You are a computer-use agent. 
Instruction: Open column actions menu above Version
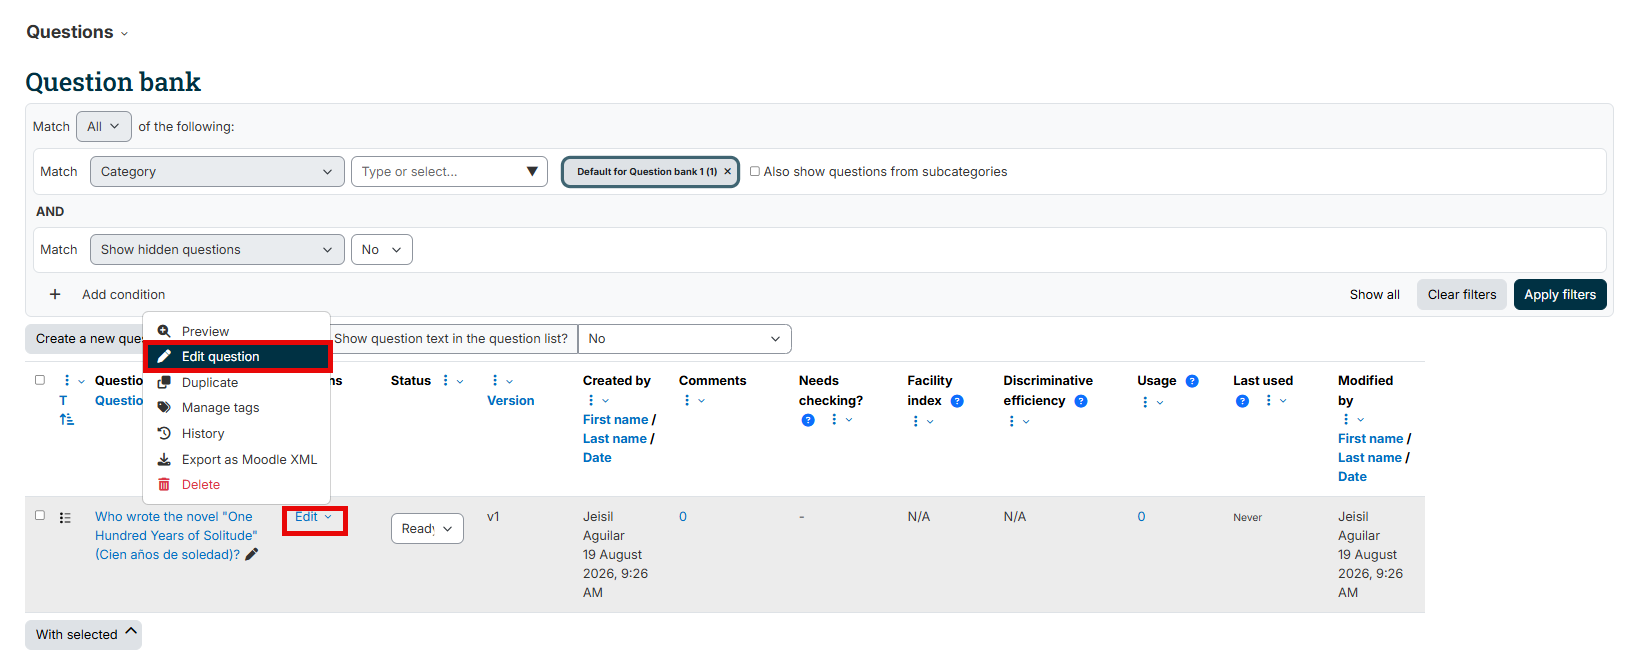[x=502, y=381]
